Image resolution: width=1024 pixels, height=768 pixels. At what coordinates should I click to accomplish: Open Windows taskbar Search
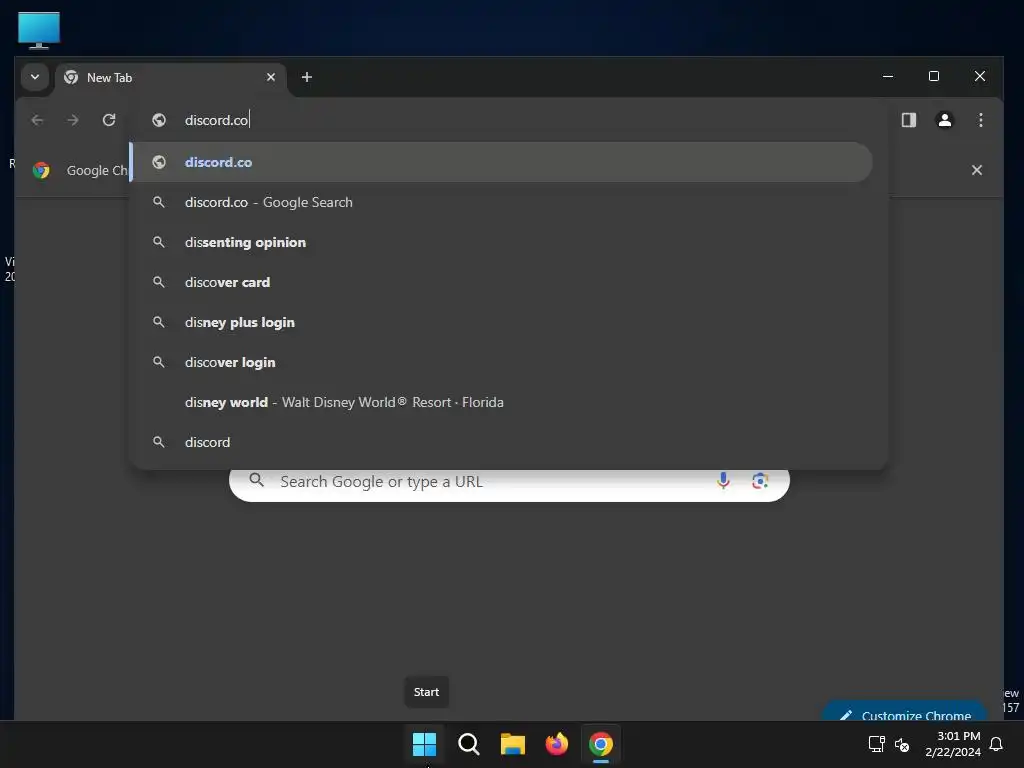click(x=468, y=744)
